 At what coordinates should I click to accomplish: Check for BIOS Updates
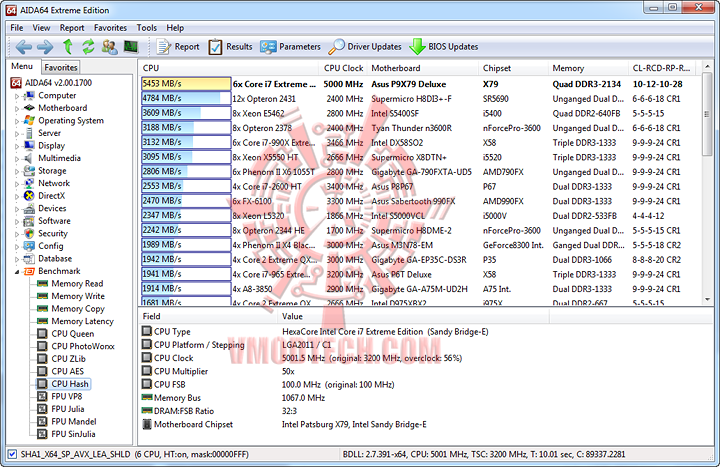444,47
